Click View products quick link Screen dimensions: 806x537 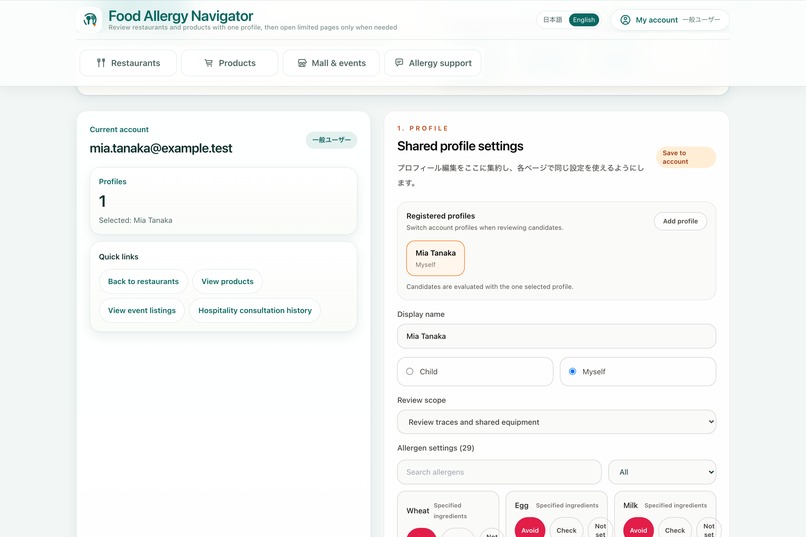coord(227,281)
